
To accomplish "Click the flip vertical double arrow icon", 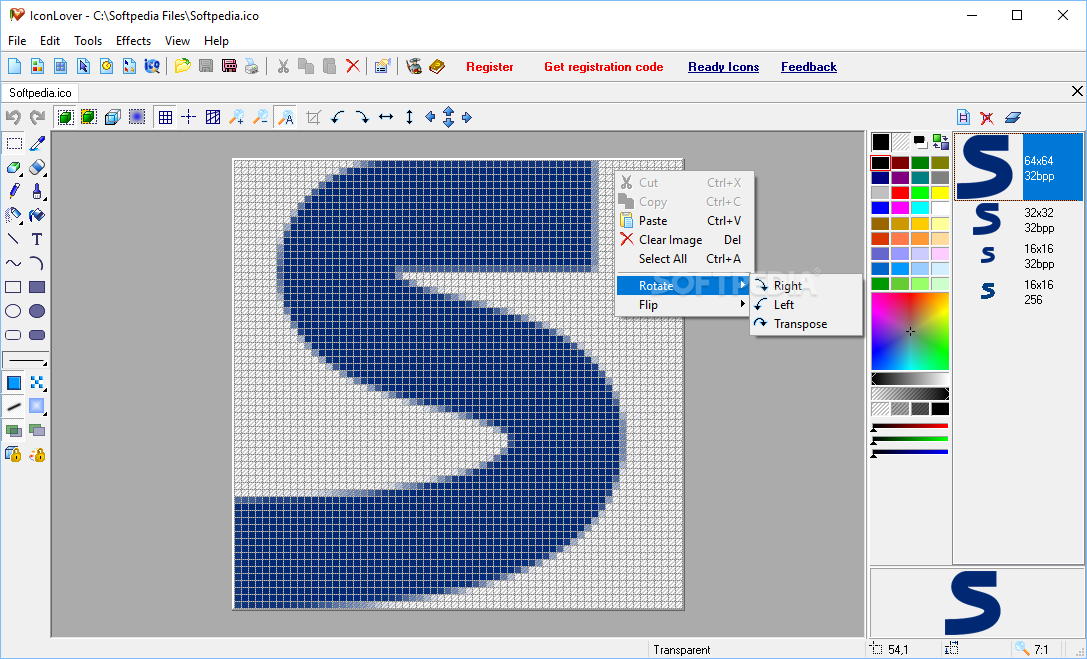I will [409, 117].
